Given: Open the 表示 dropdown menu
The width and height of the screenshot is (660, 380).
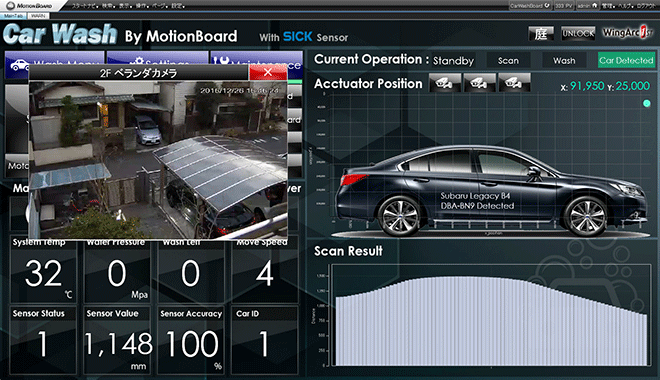Looking at the screenshot, I should click(125, 6).
